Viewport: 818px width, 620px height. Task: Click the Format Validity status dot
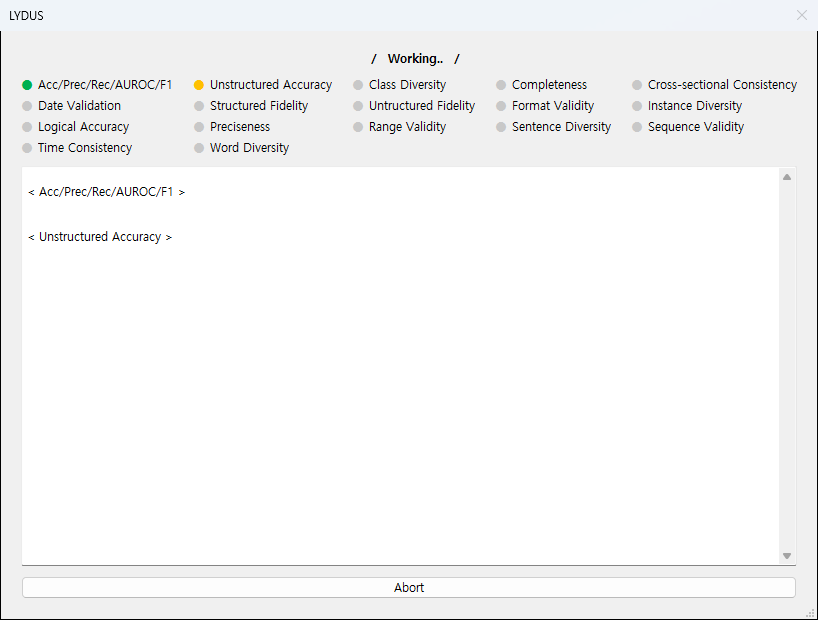coord(501,106)
